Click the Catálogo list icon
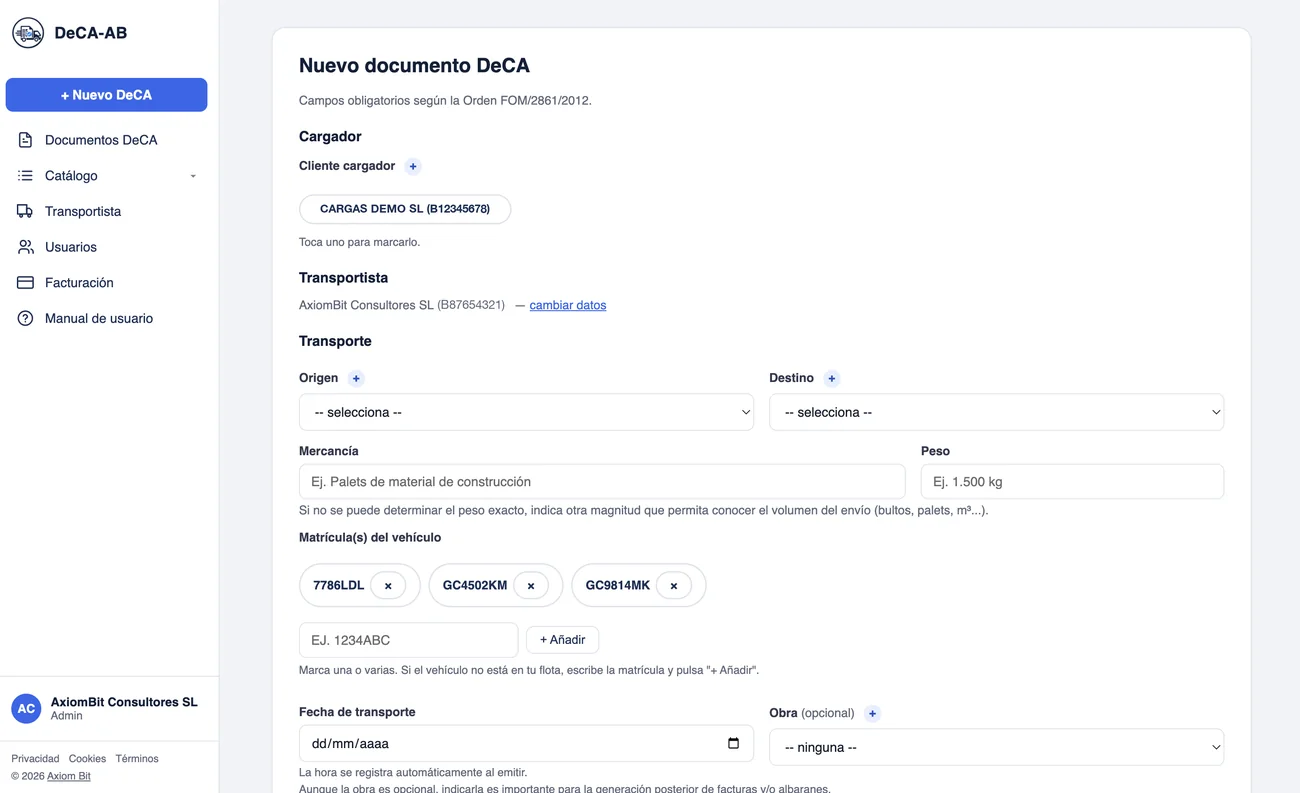The height and width of the screenshot is (793, 1300). coord(25,176)
